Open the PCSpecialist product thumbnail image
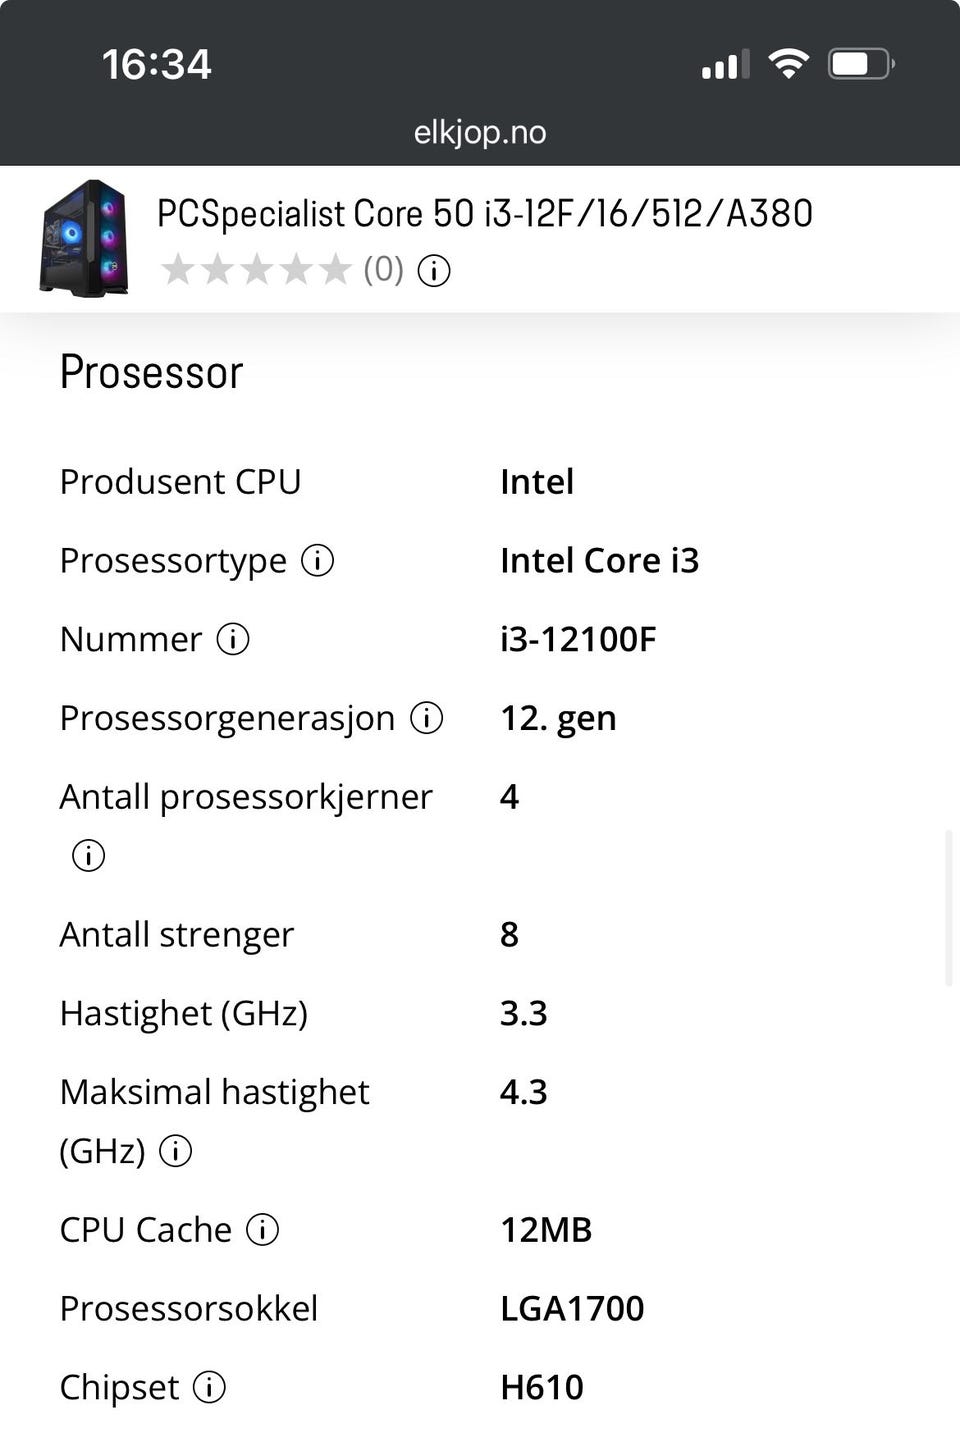 click(x=84, y=238)
